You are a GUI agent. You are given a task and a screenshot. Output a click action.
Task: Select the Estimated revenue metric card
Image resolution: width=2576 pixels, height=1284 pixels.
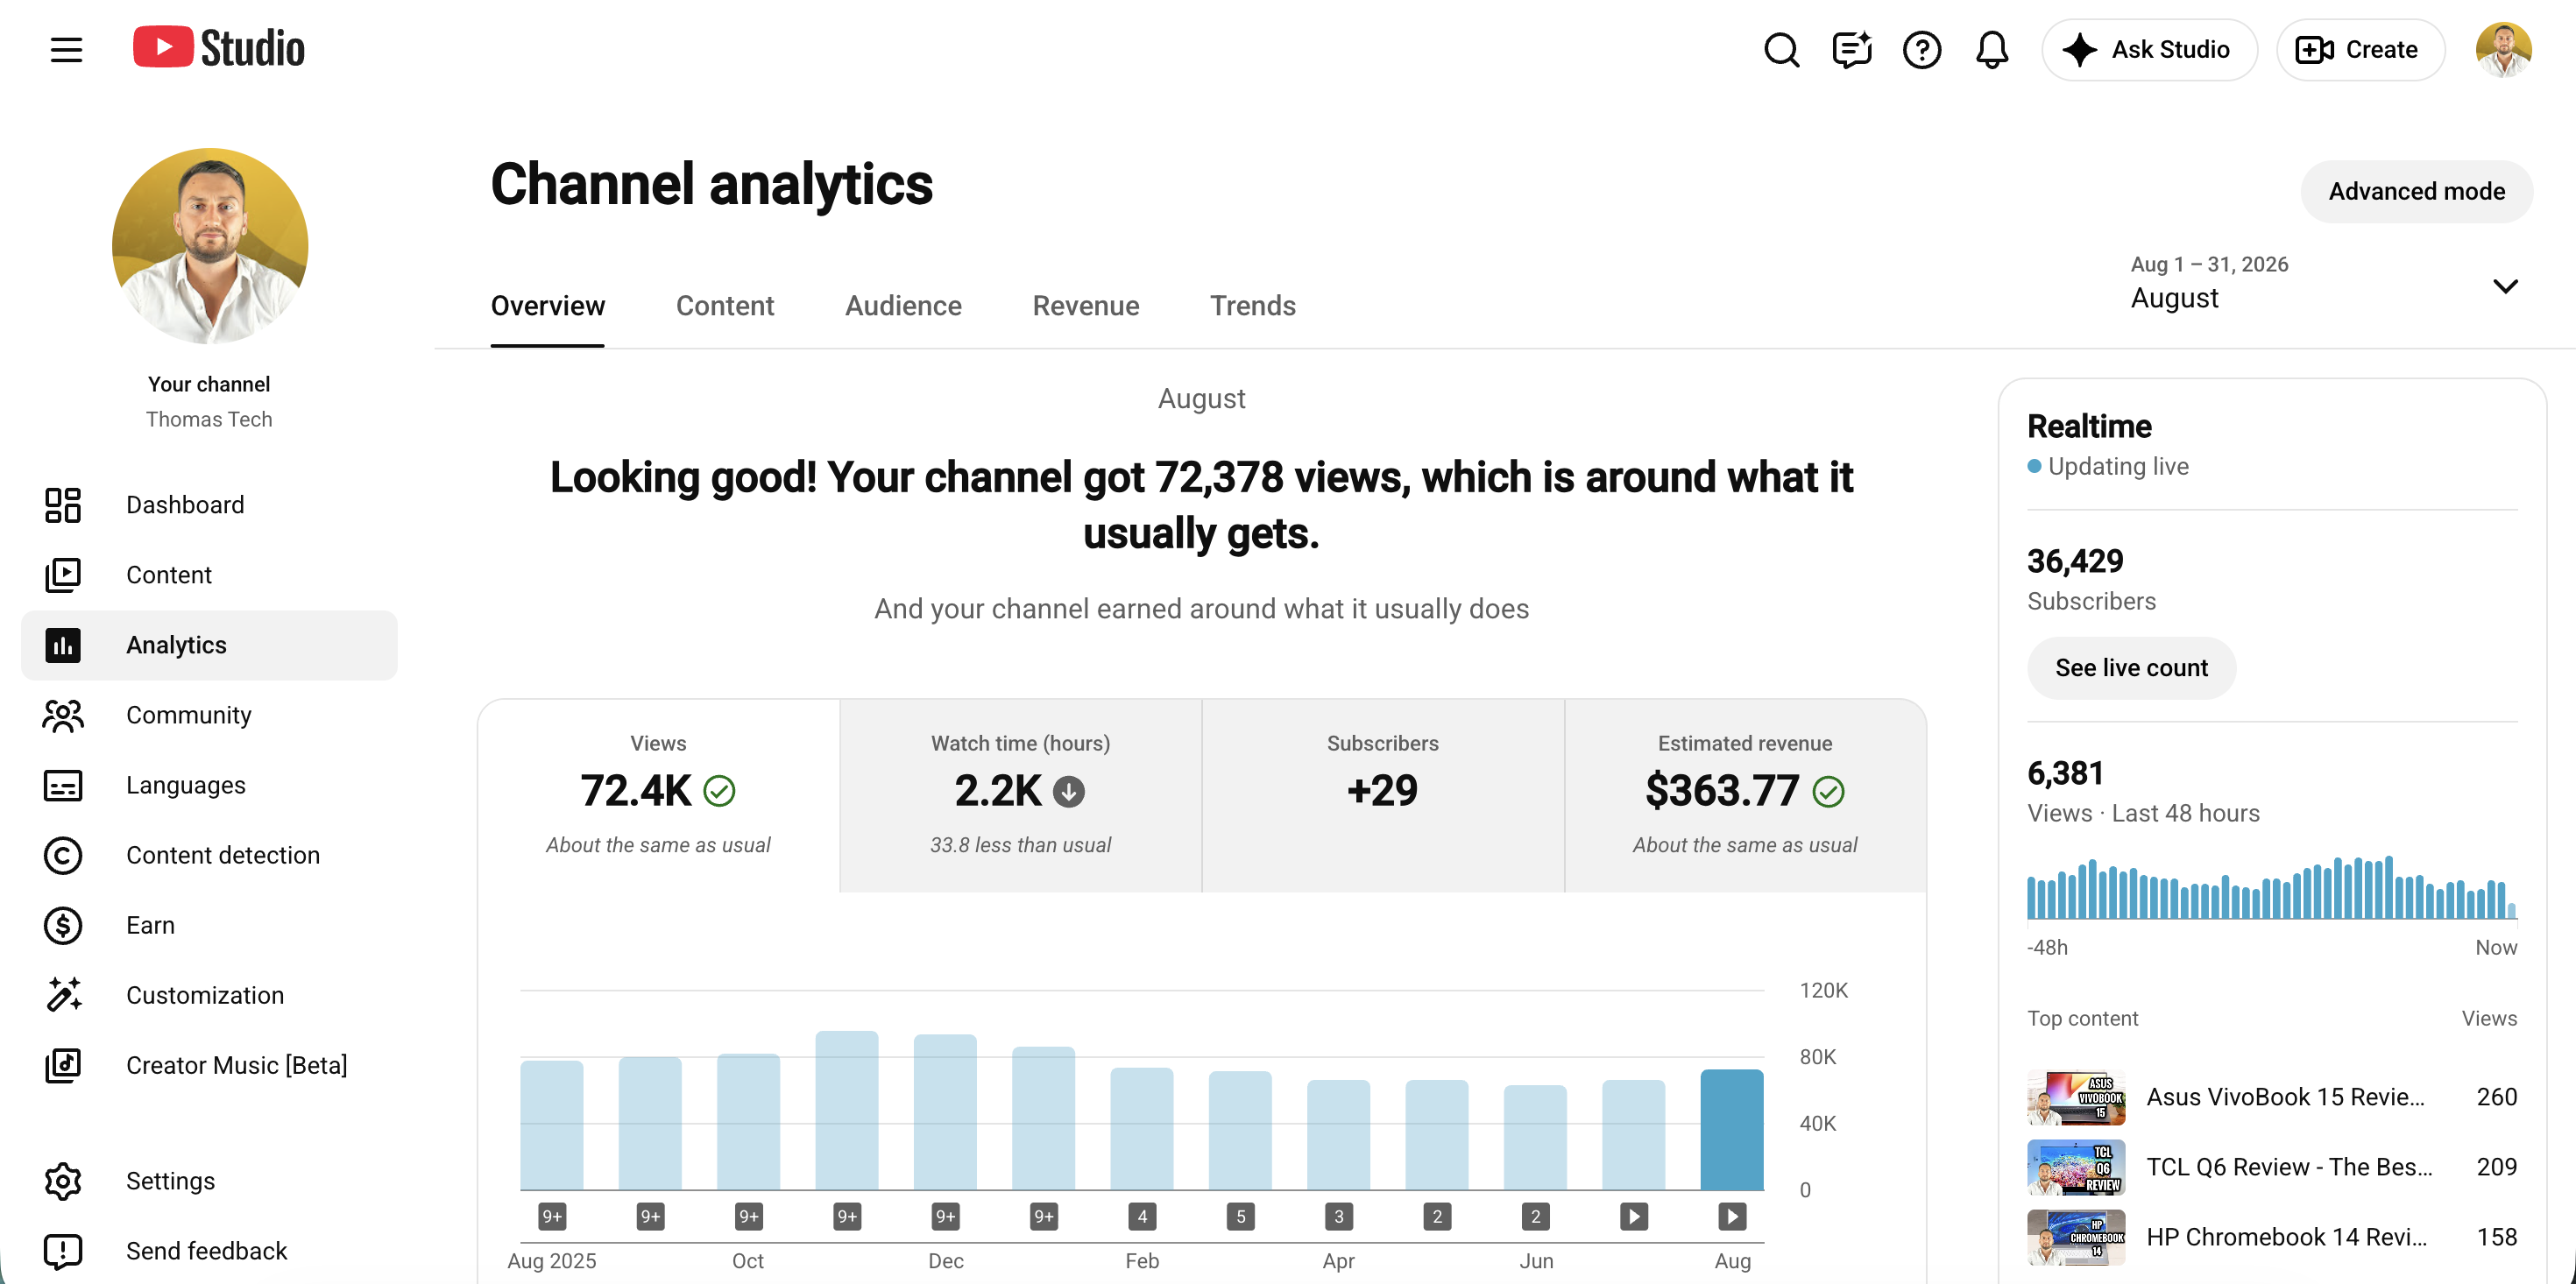1744,796
